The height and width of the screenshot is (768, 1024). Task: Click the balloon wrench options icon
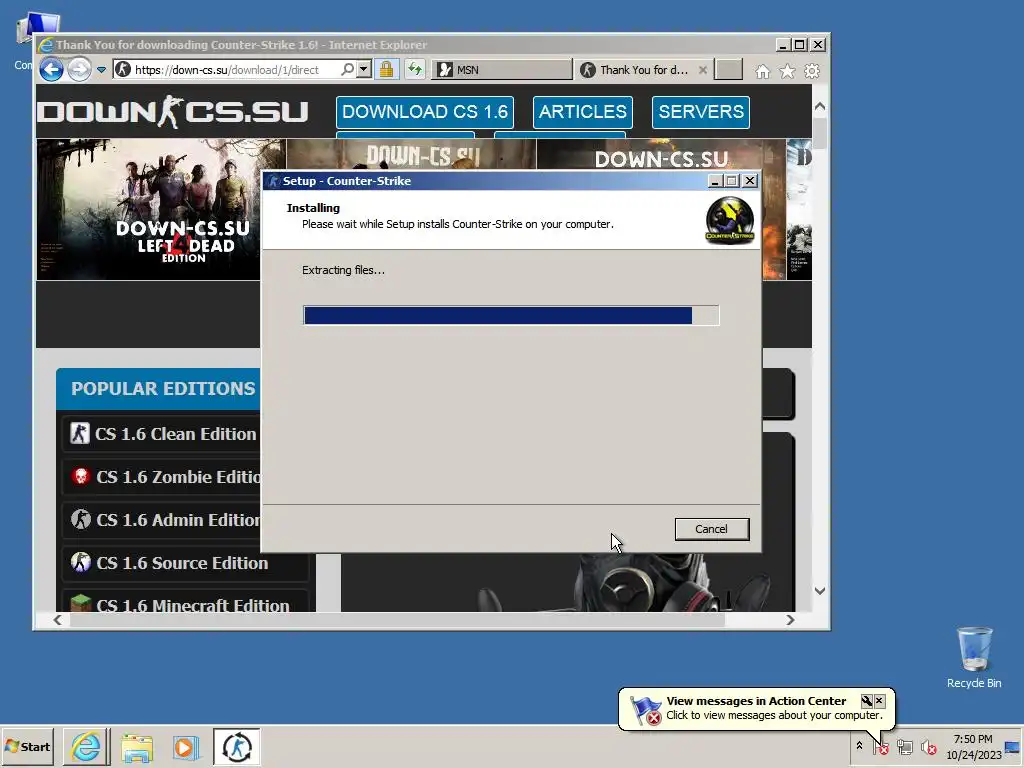[x=867, y=701]
